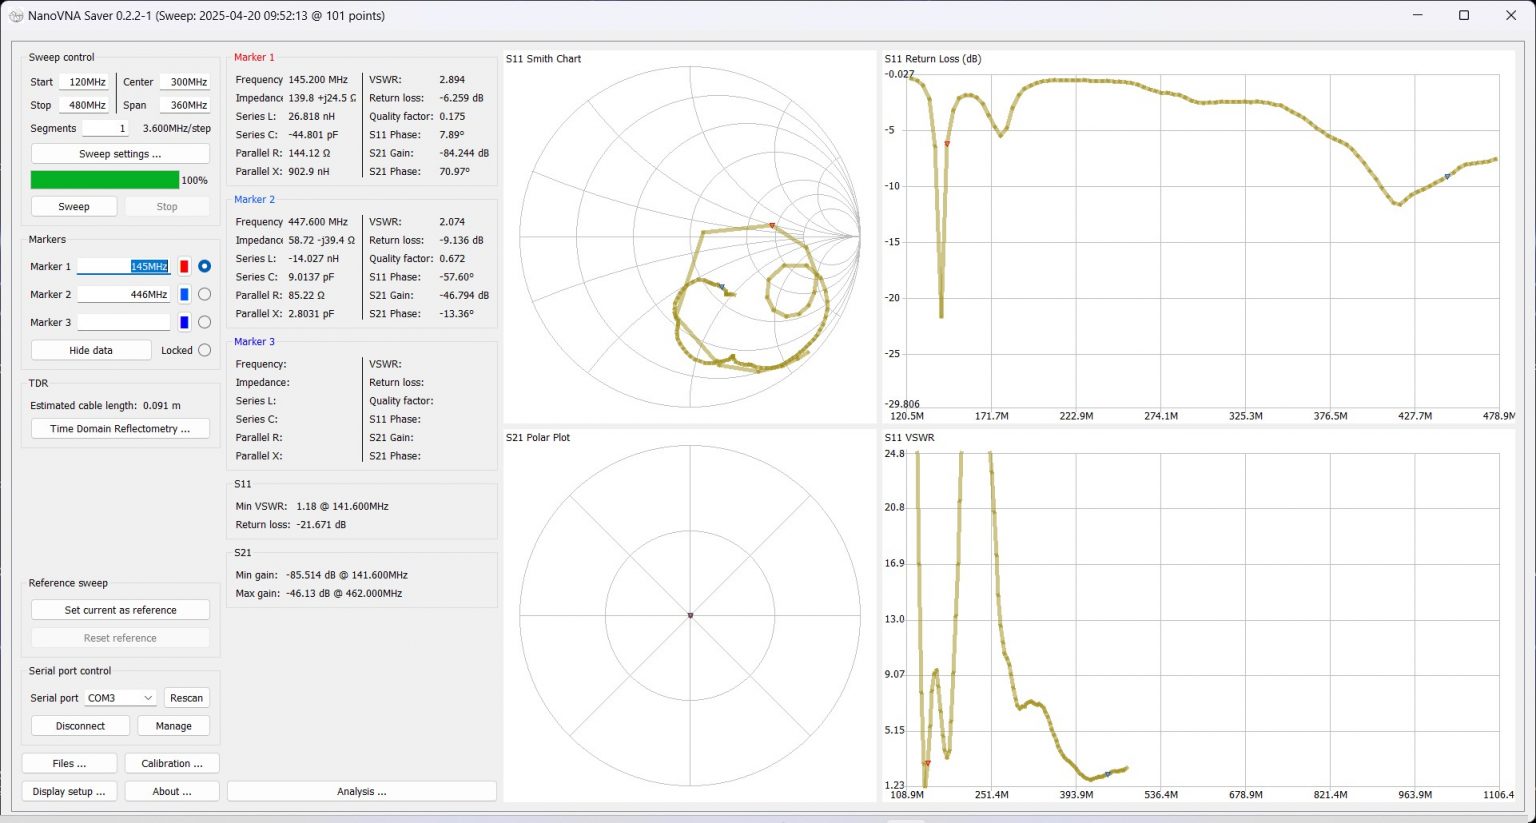Open the Files dialog

point(69,763)
